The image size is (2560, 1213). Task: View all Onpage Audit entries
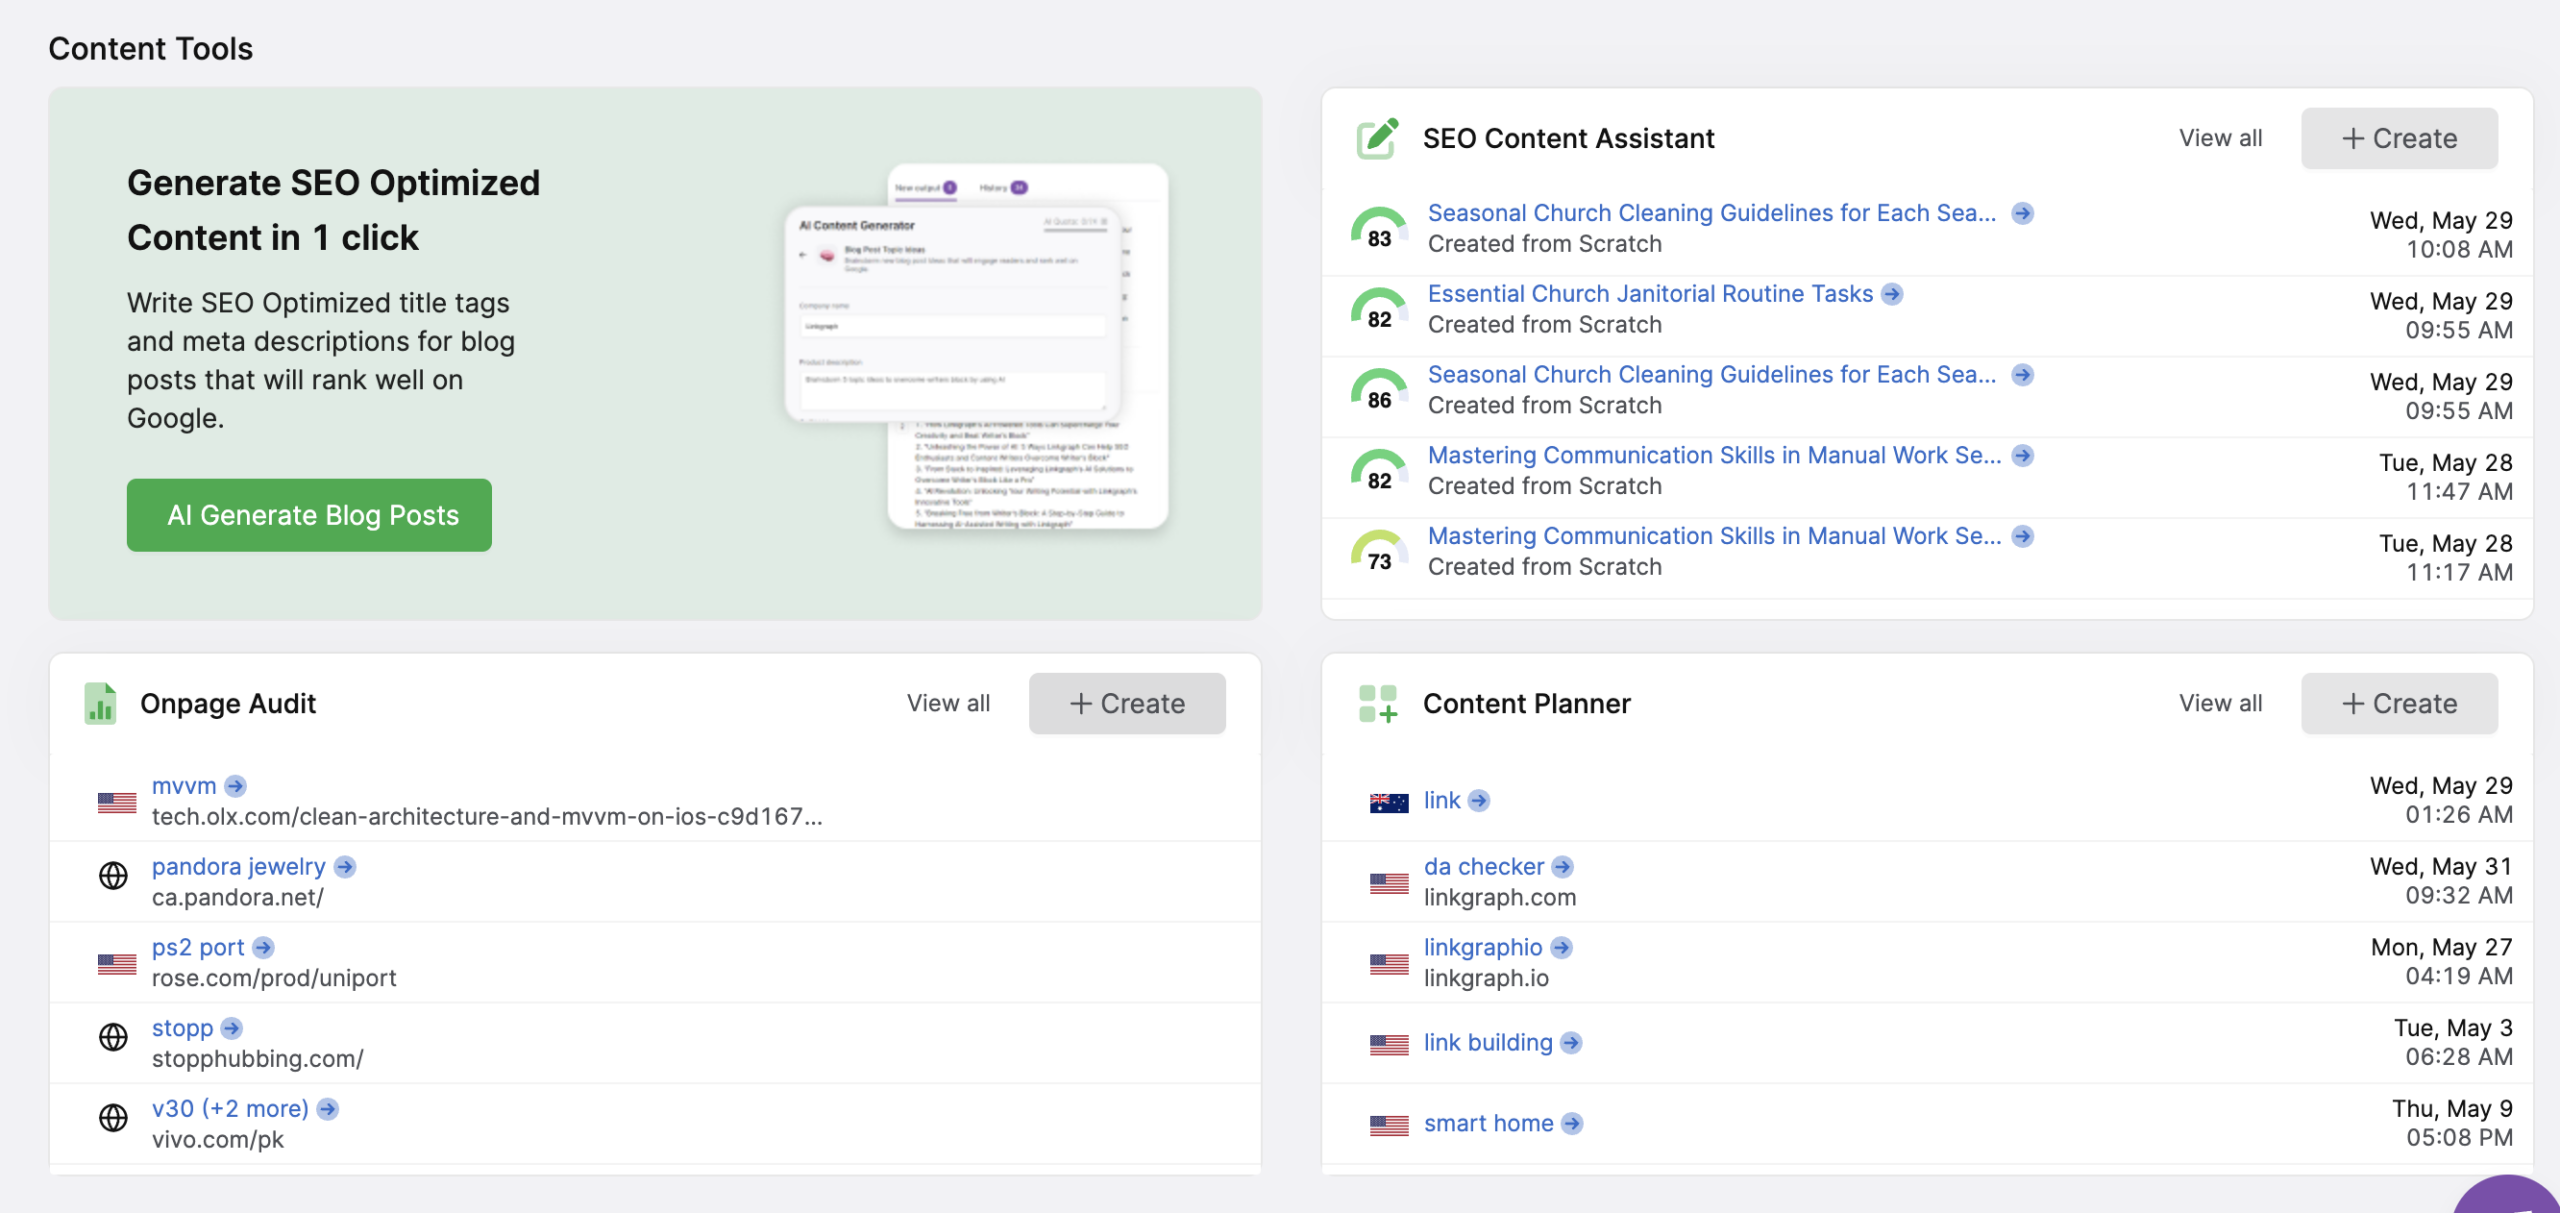pyautogui.click(x=948, y=703)
